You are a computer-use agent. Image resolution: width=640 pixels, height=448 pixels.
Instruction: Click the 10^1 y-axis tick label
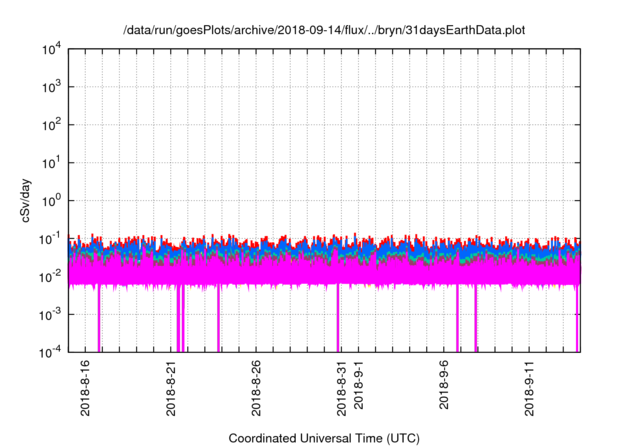pyautogui.click(x=52, y=162)
